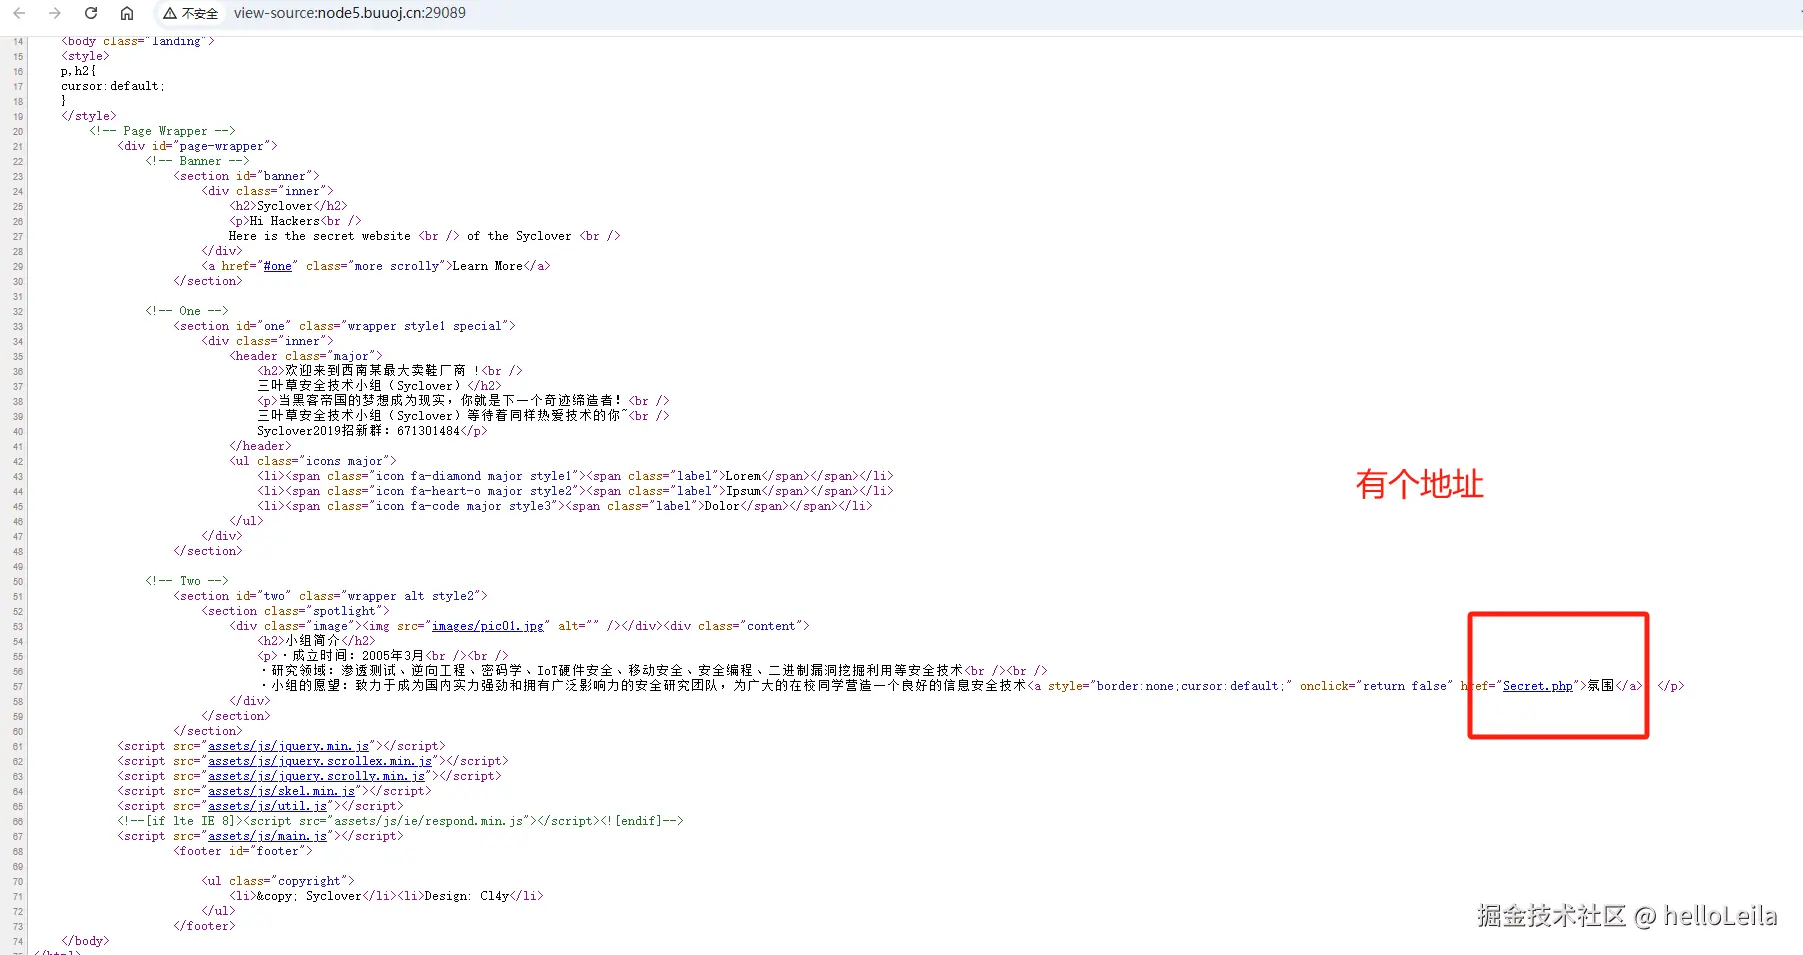
Task: Click the header class="major" line
Action: coord(306,356)
